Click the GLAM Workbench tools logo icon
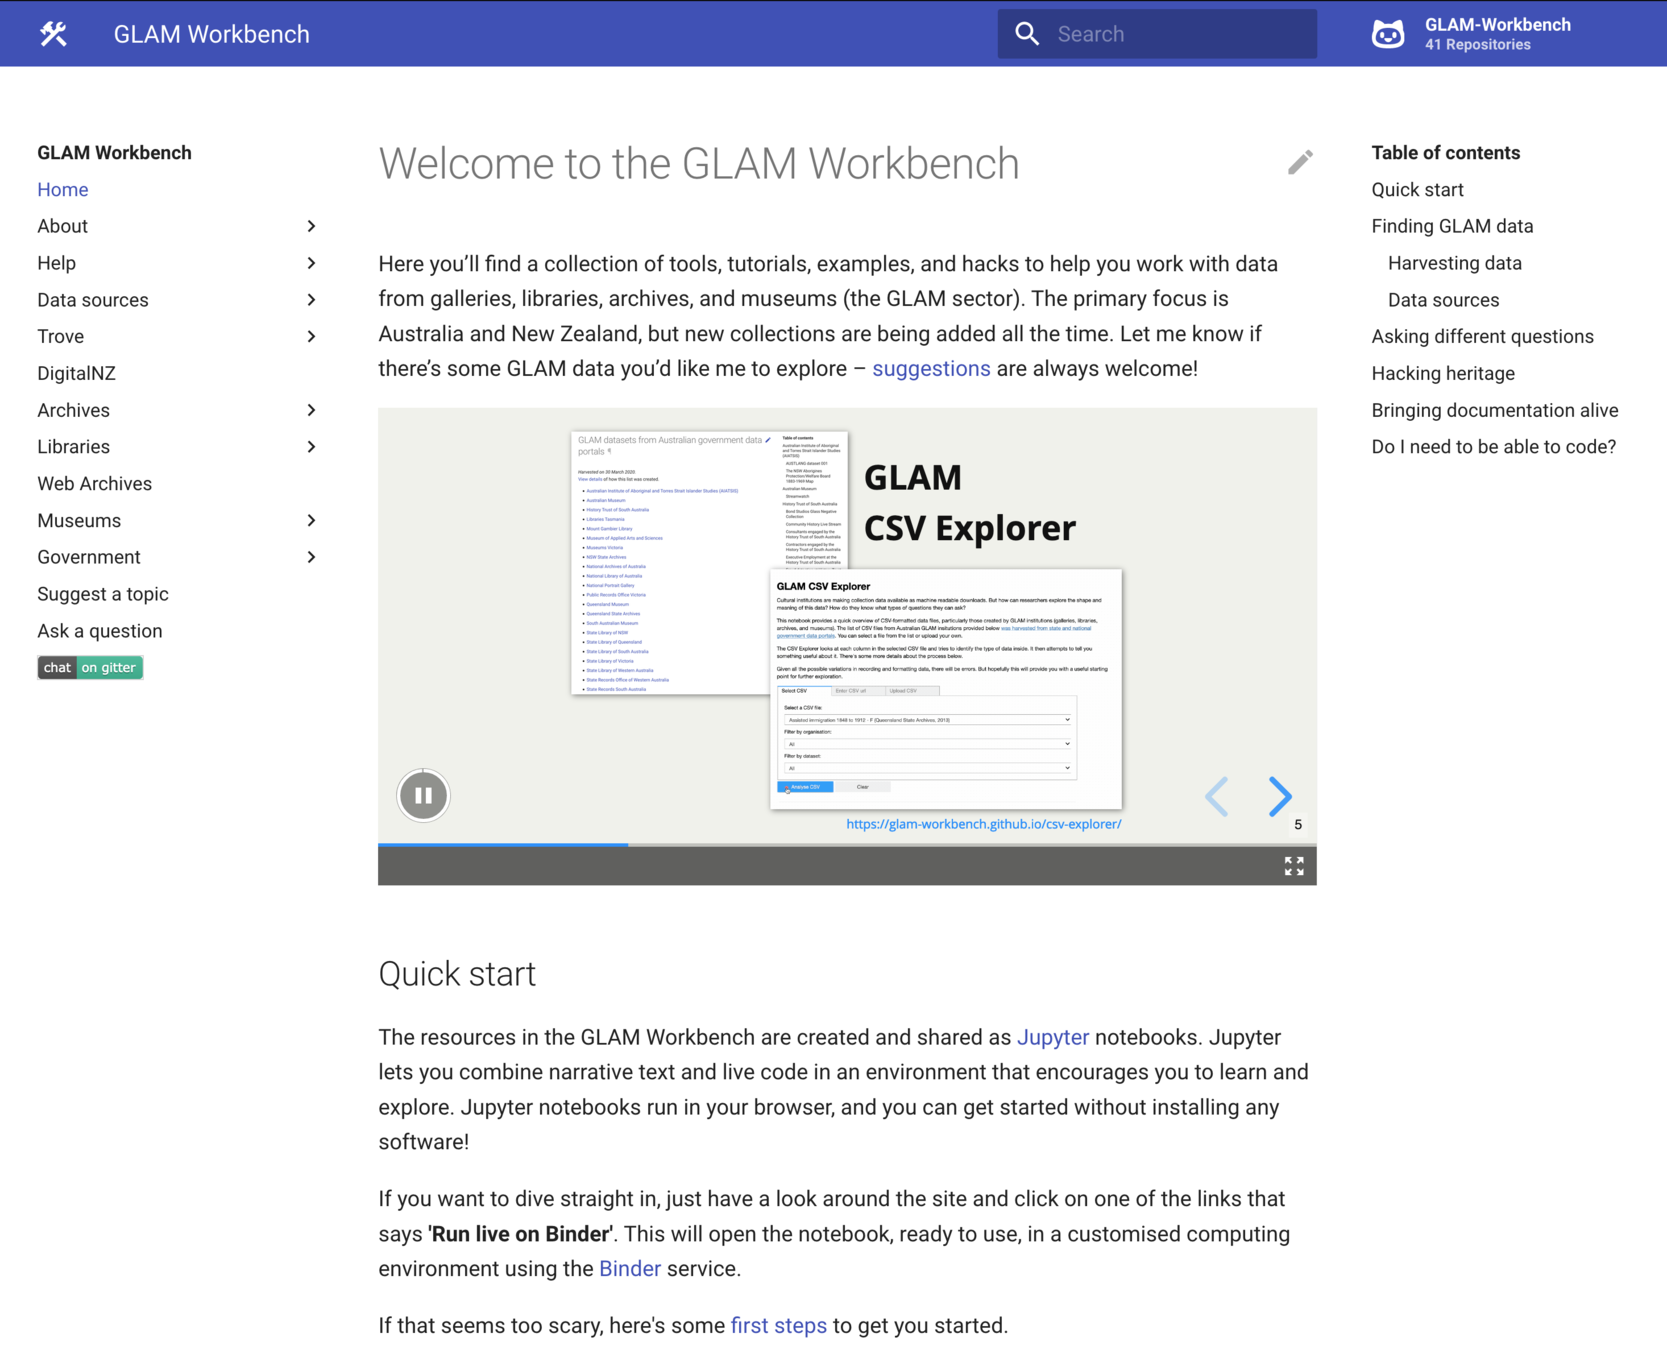 [x=53, y=34]
